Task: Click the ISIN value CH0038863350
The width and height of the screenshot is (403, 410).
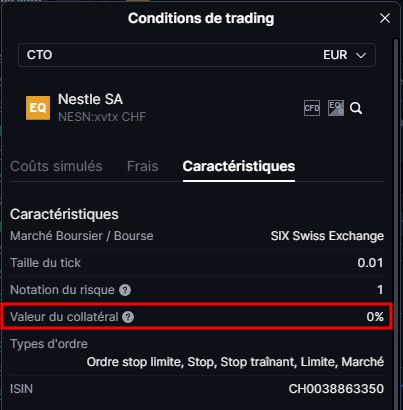Action: [x=336, y=389]
